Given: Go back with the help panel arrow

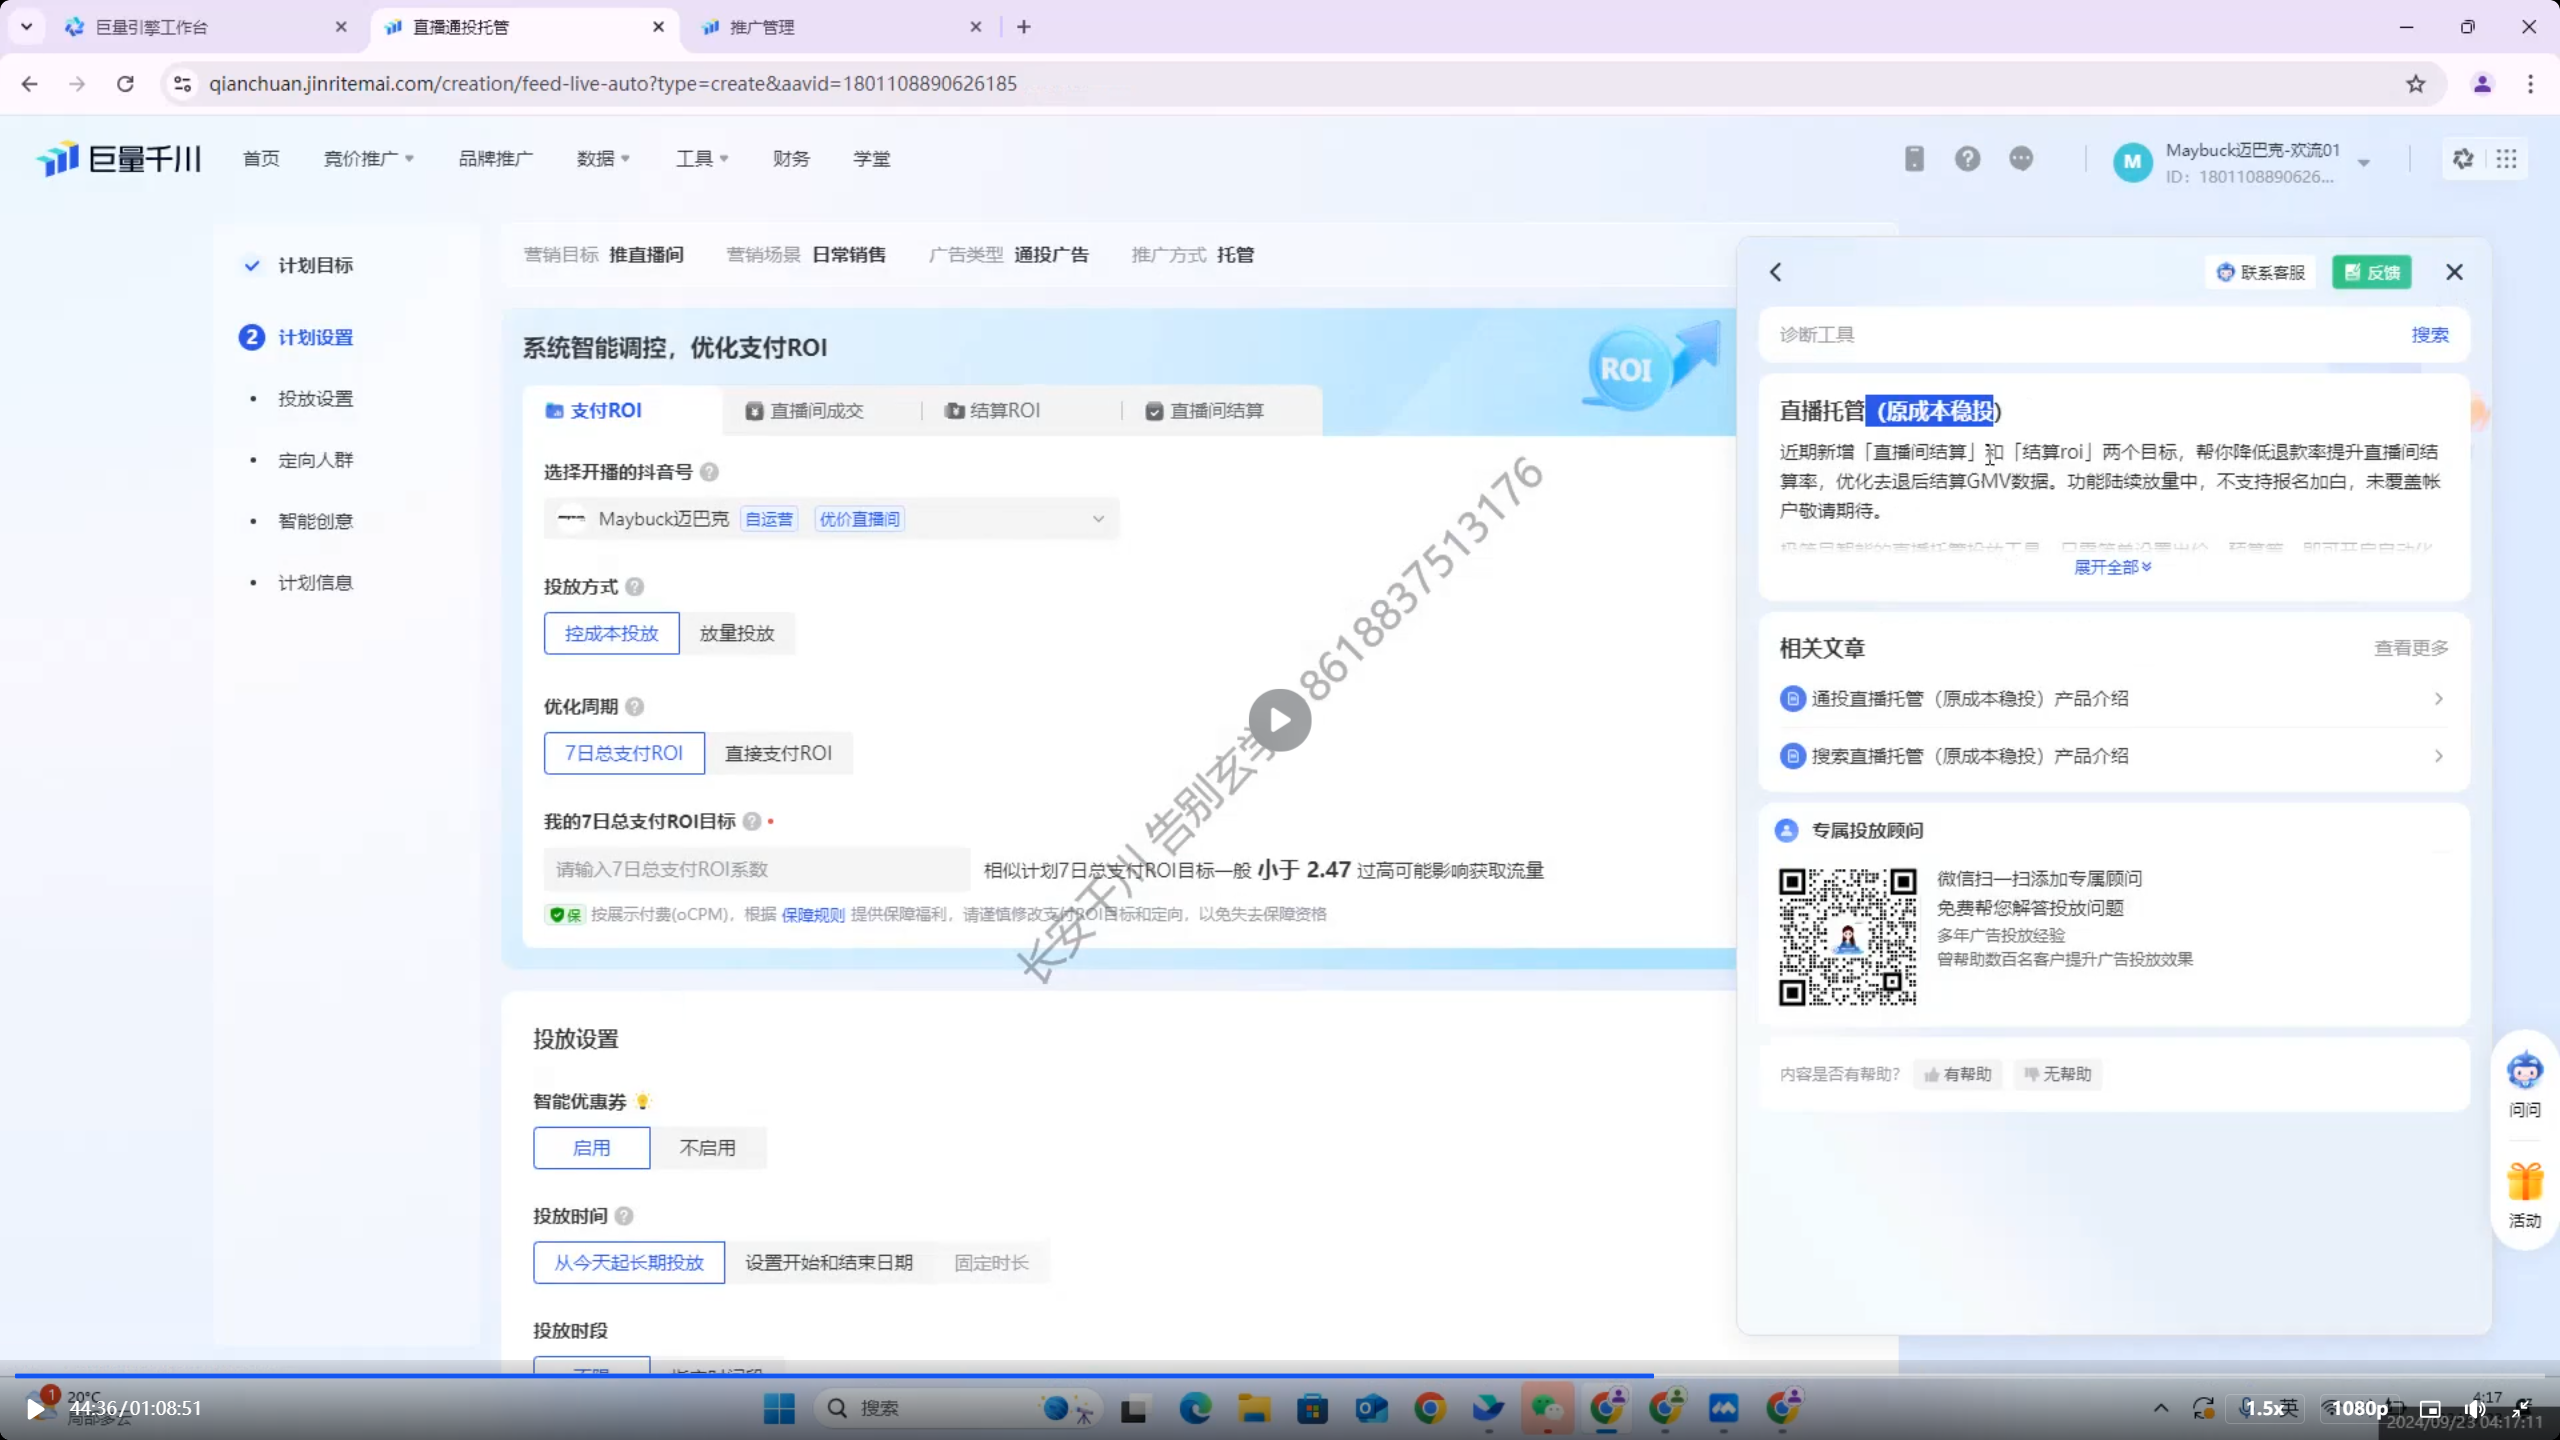Looking at the screenshot, I should tap(1776, 272).
